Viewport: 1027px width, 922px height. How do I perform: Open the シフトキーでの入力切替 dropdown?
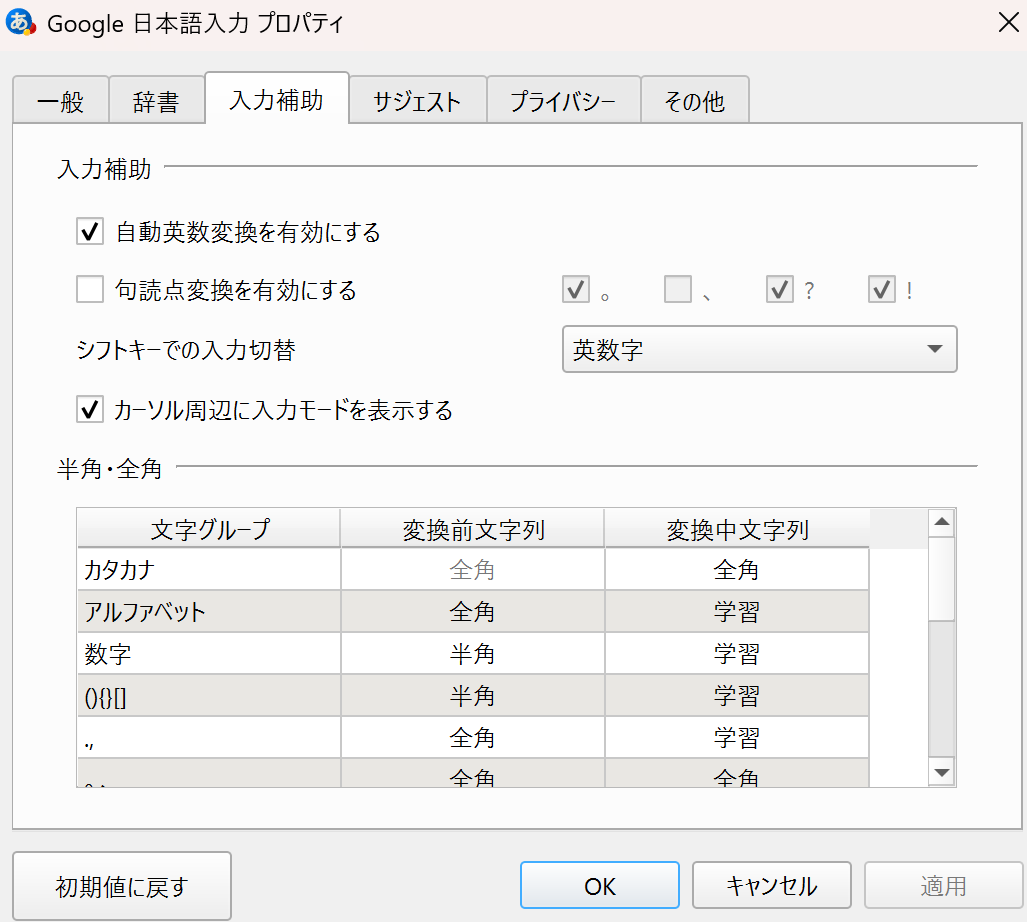click(x=759, y=349)
